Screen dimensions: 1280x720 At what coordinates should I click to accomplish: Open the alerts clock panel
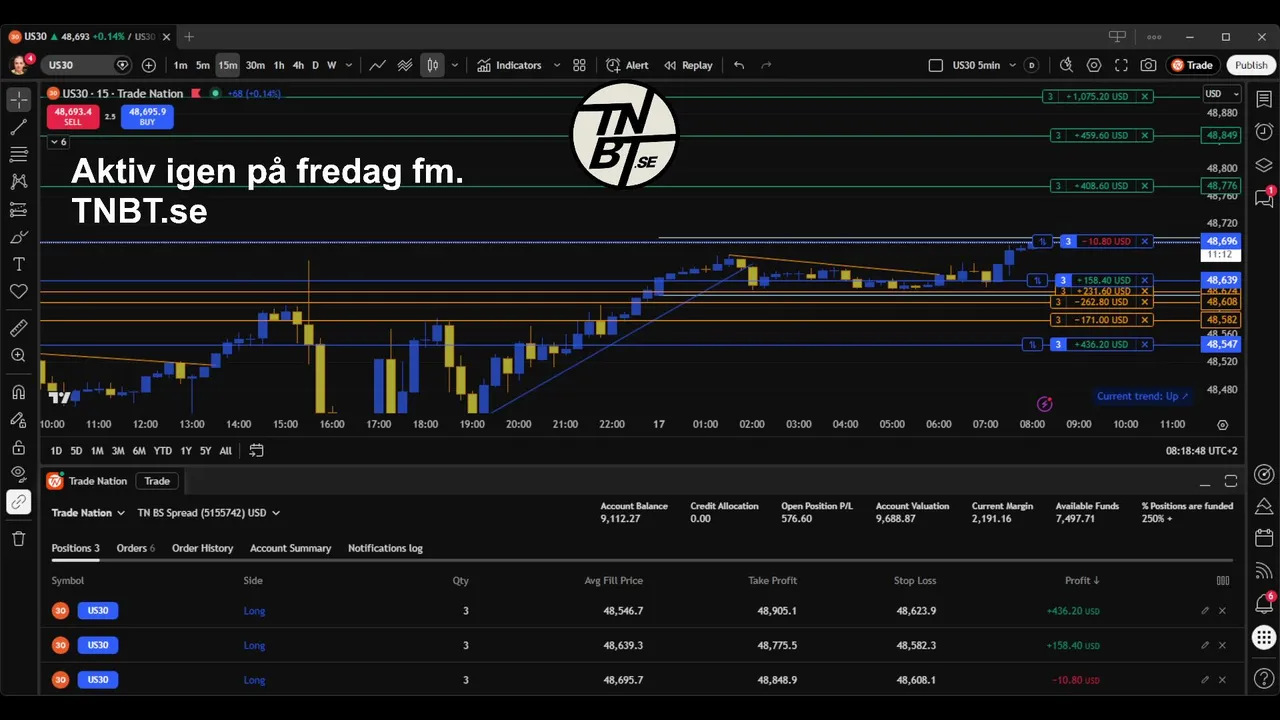coord(1264,131)
